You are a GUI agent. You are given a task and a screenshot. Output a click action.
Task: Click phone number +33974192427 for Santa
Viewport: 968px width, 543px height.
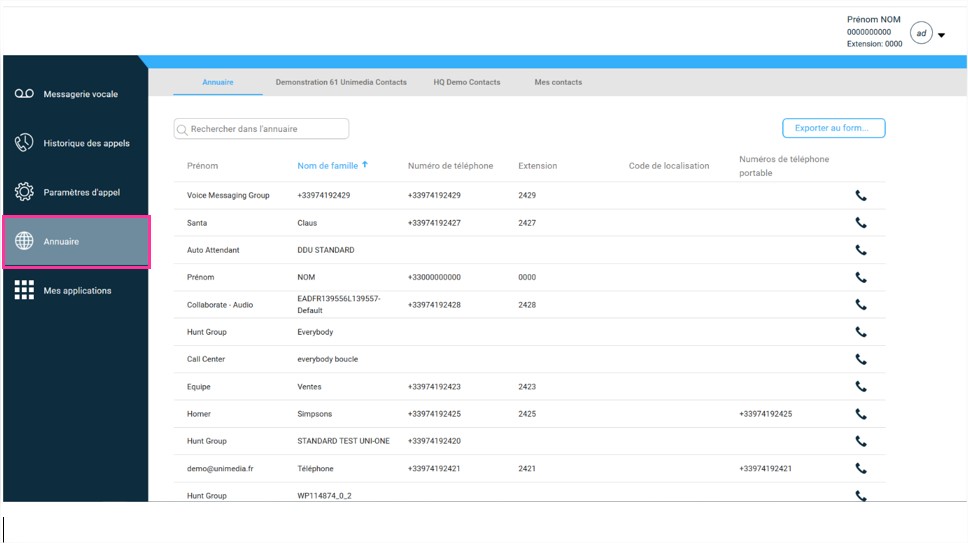click(434, 223)
